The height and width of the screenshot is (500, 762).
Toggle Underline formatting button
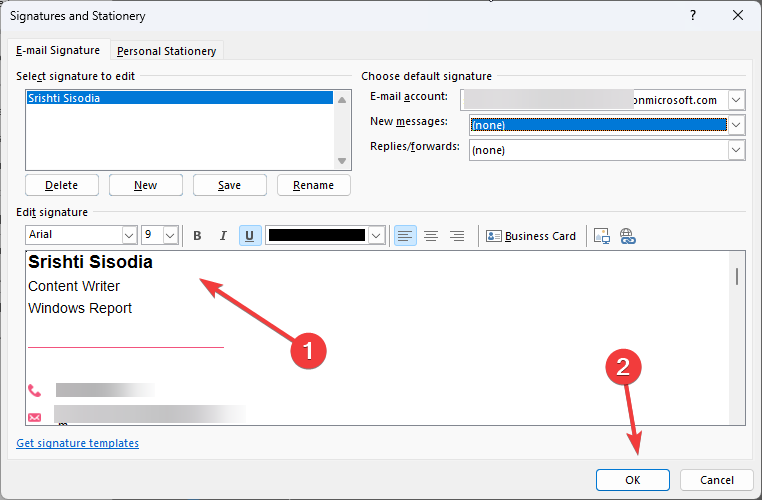pos(250,236)
